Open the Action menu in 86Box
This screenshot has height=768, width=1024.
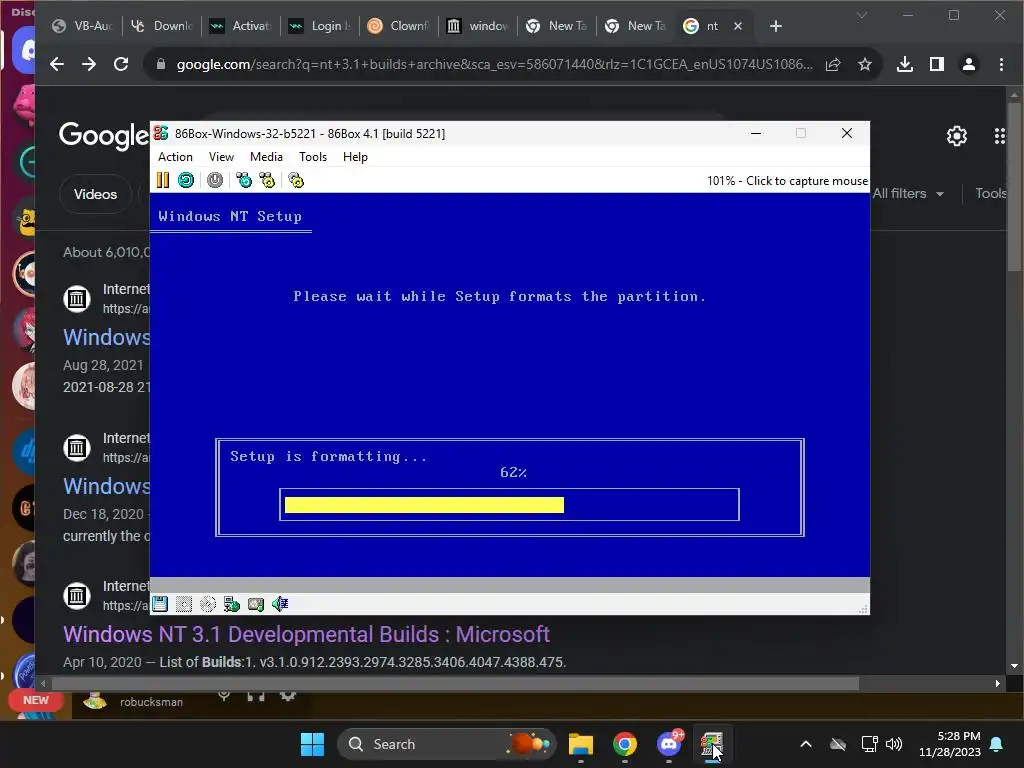[175, 157]
